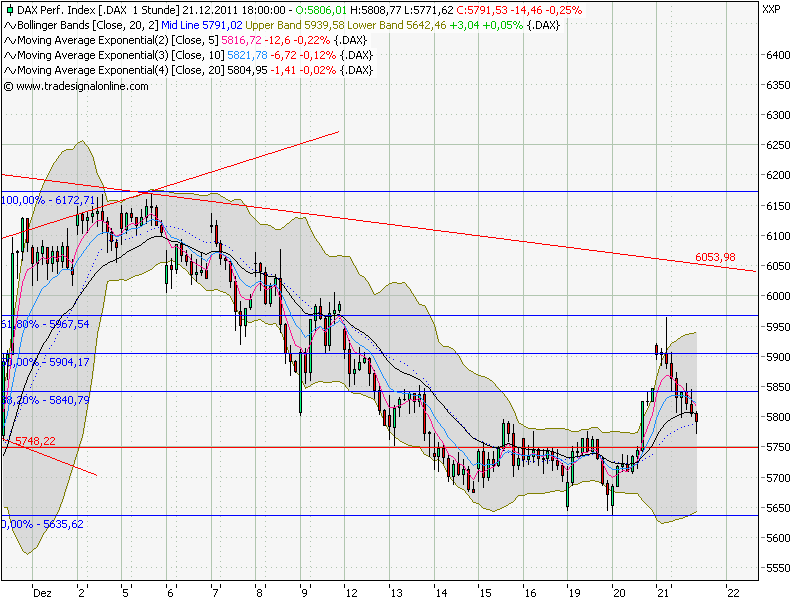Viewport: 800px width, 600px height.
Task: Click the Moving Average Exponential(4) curve icon
Action: (x=8, y=70)
